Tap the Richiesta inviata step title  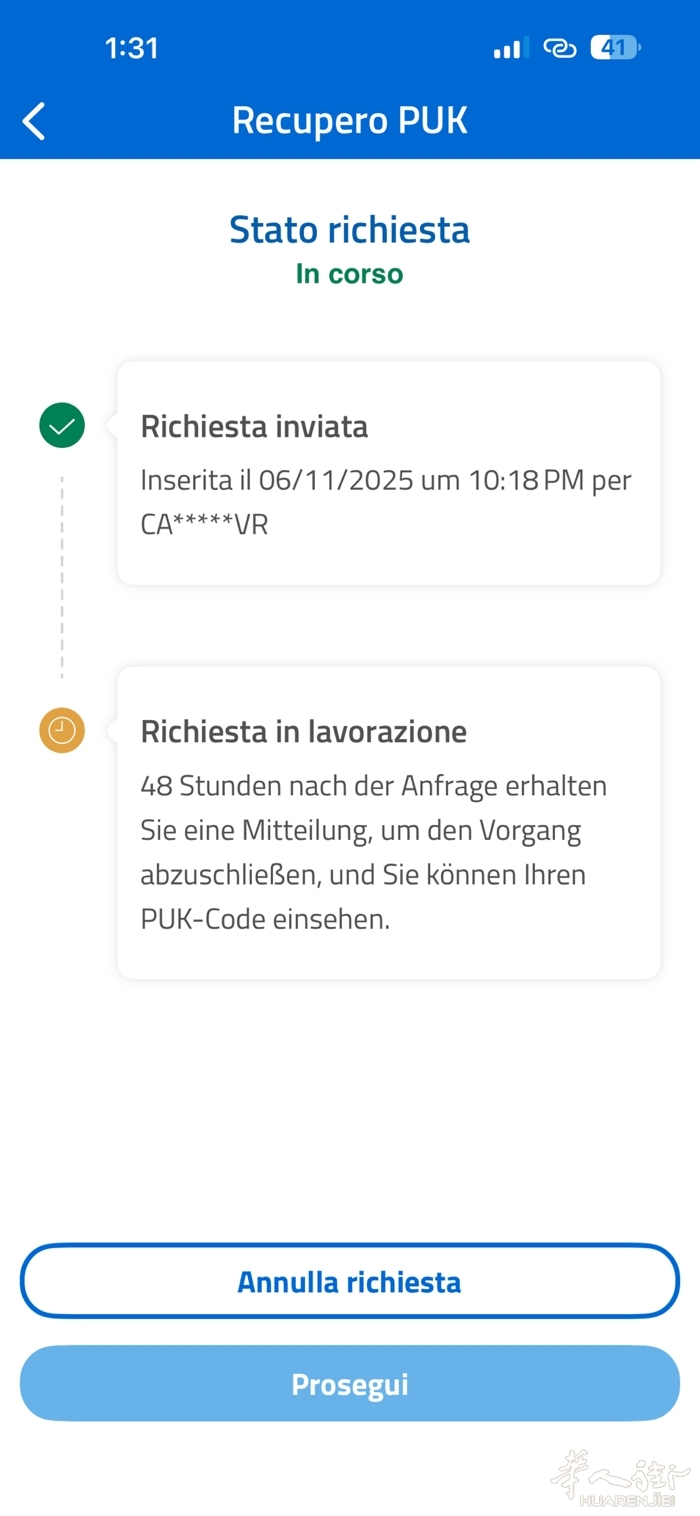254,427
